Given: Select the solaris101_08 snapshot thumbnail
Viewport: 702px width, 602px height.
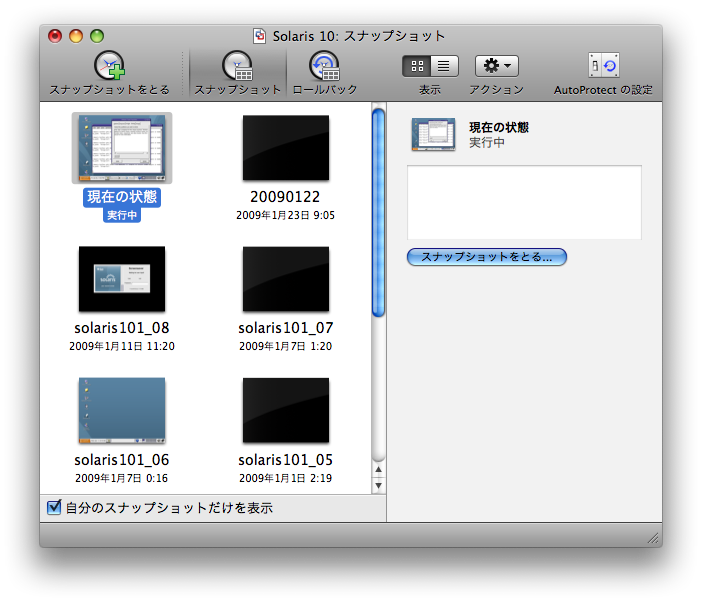Looking at the screenshot, I should pyautogui.click(x=122, y=279).
